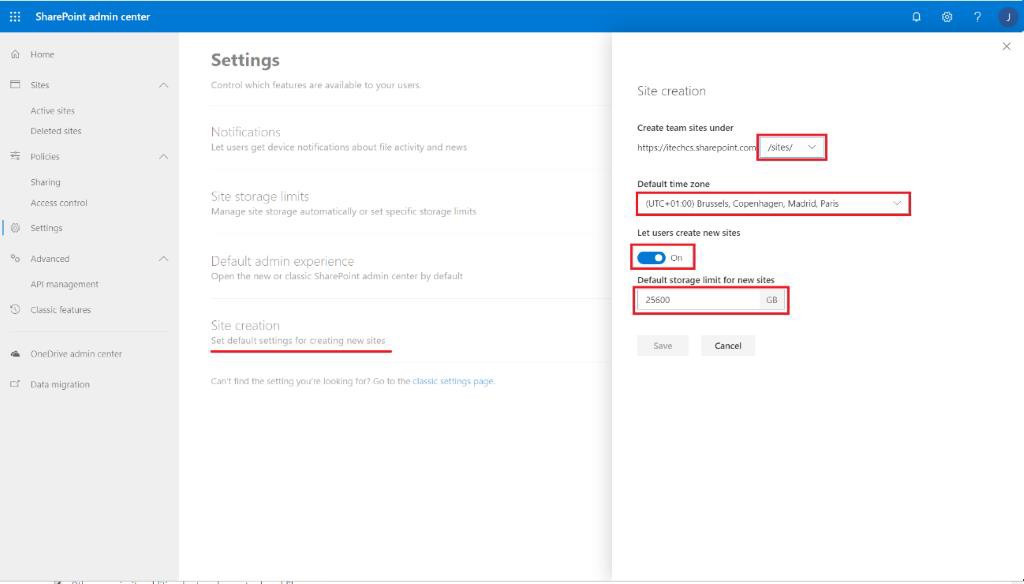
Task: Click the Advanced icon in sidebar
Action: pos(15,259)
